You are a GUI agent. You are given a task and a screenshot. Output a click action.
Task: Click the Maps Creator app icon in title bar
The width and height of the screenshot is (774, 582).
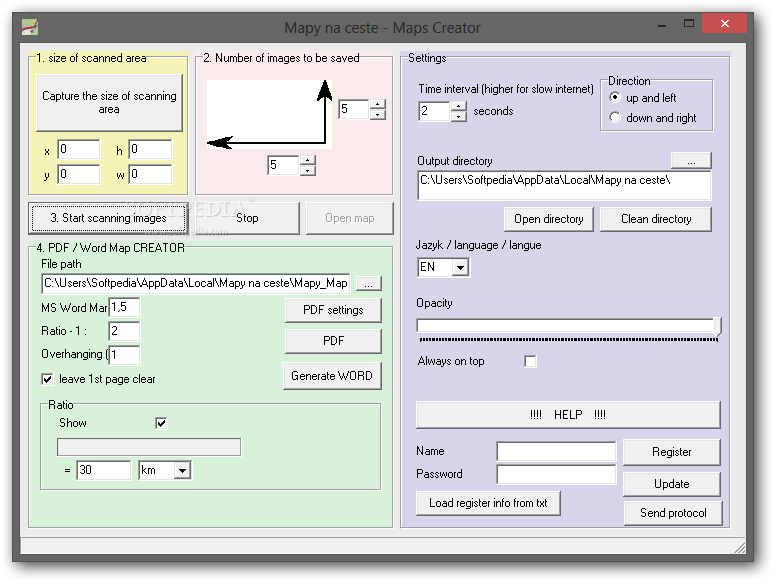coord(30,27)
